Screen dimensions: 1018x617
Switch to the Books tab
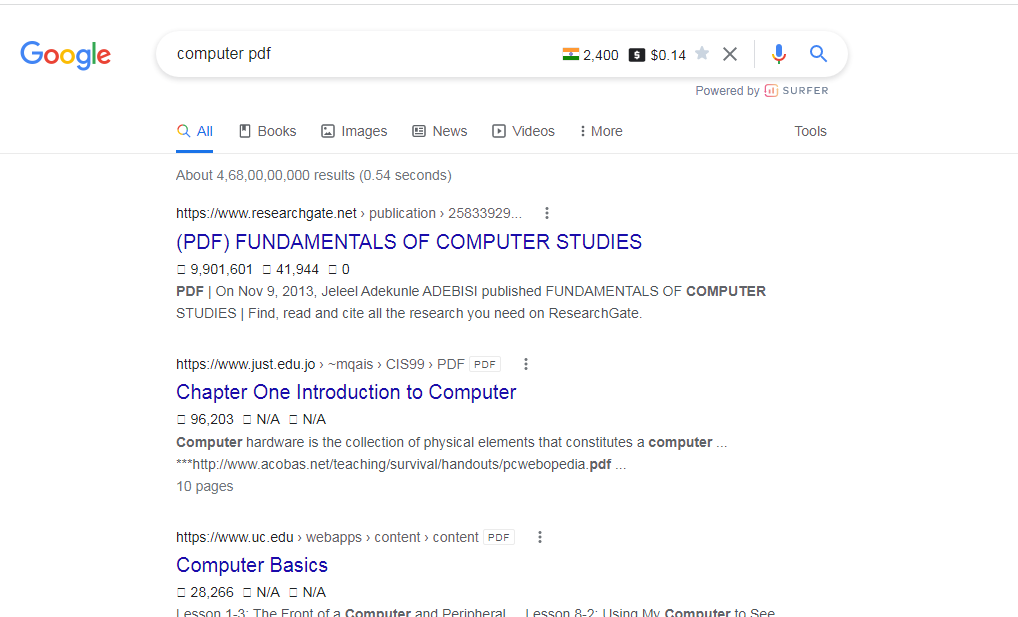point(267,131)
